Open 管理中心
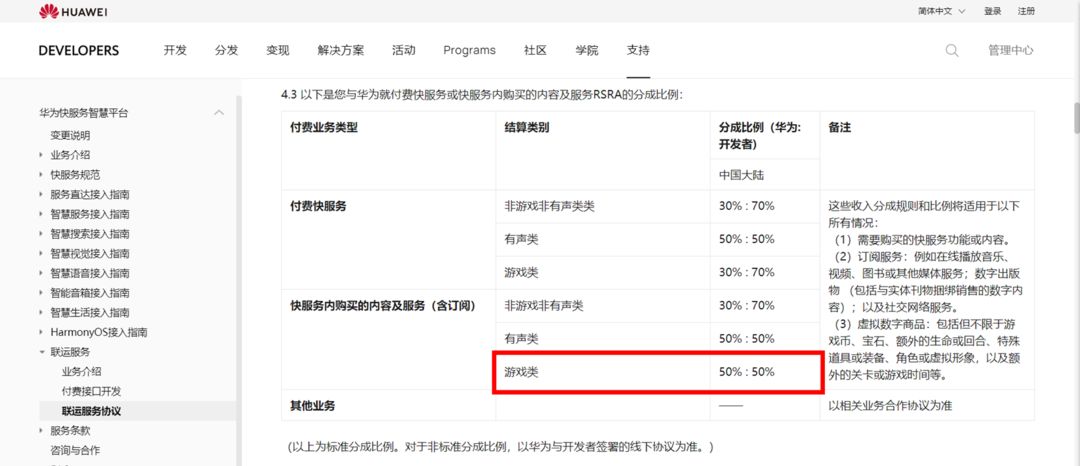The height and width of the screenshot is (466, 1080). [1010, 50]
